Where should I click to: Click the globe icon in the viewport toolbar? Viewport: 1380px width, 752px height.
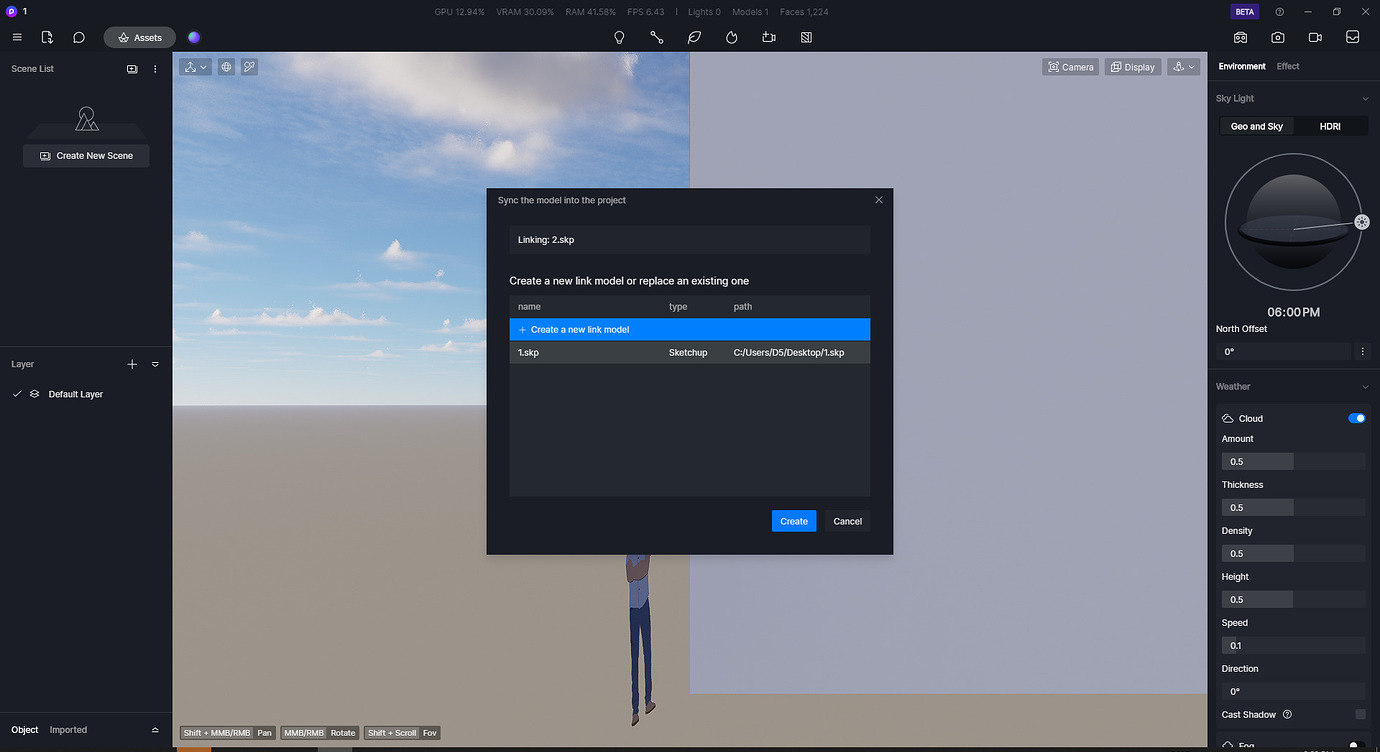click(x=225, y=66)
